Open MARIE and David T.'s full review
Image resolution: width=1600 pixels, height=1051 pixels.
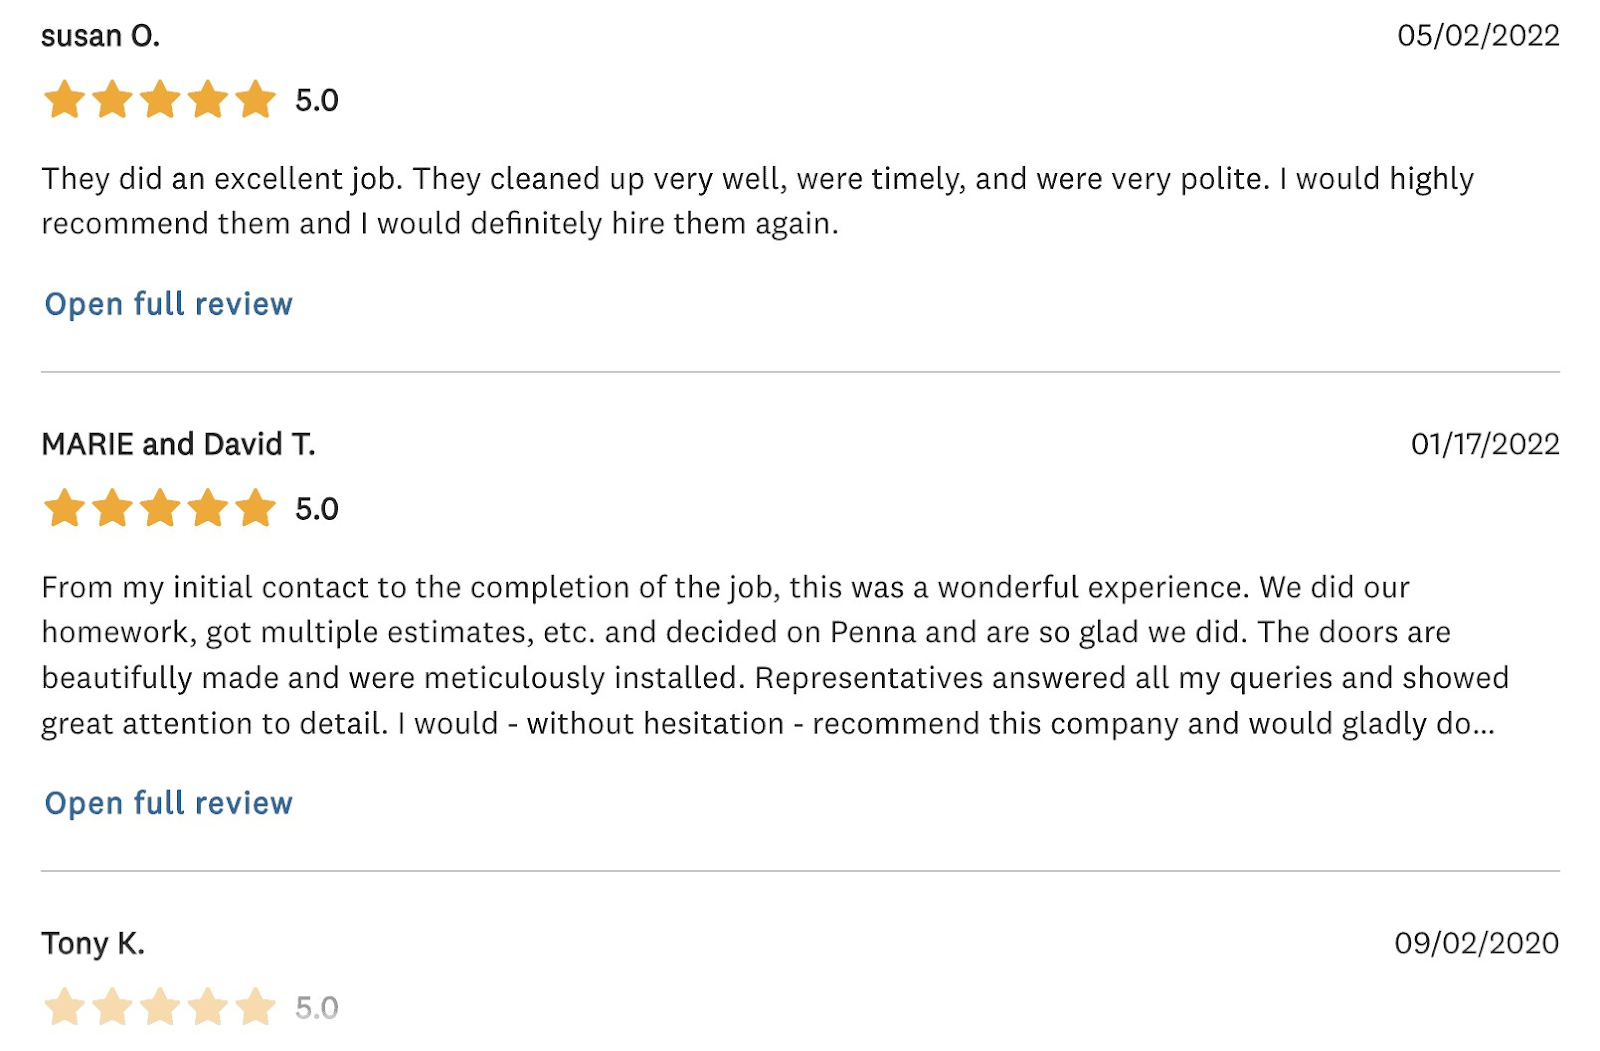[x=166, y=803]
